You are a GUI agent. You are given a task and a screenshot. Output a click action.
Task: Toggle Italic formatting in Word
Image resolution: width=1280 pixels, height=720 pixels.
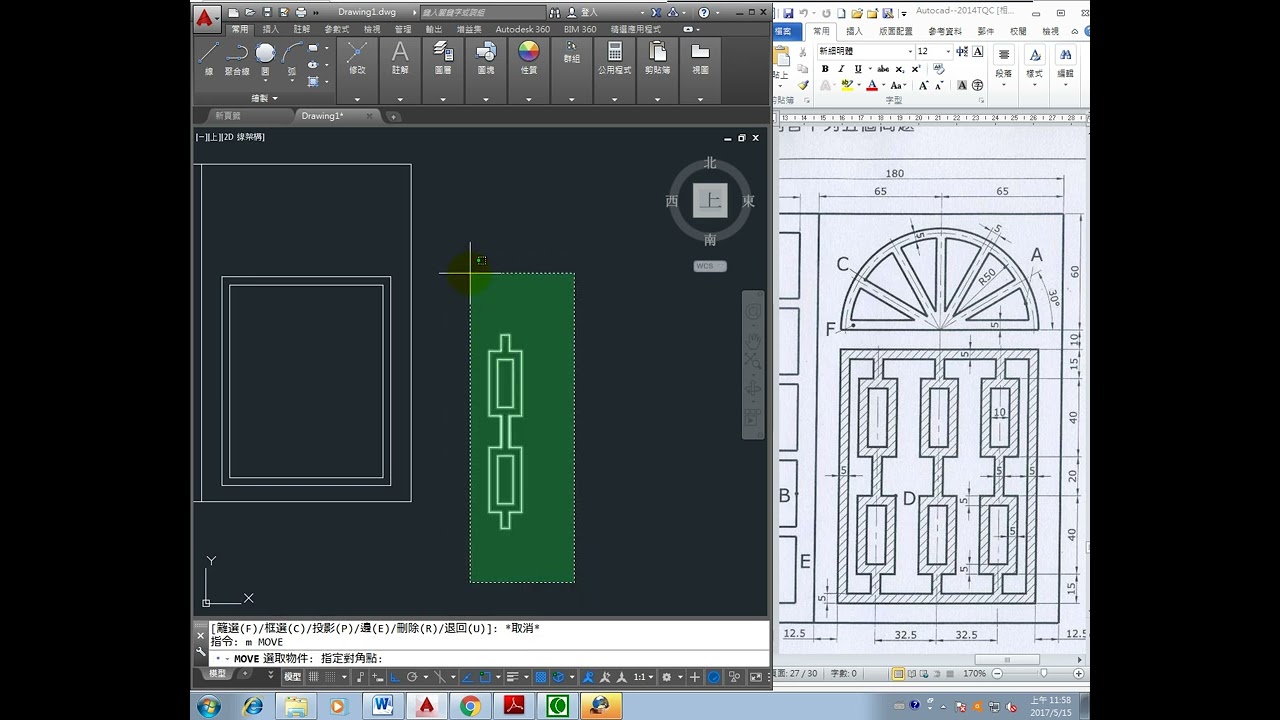click(x=841, y=69)
